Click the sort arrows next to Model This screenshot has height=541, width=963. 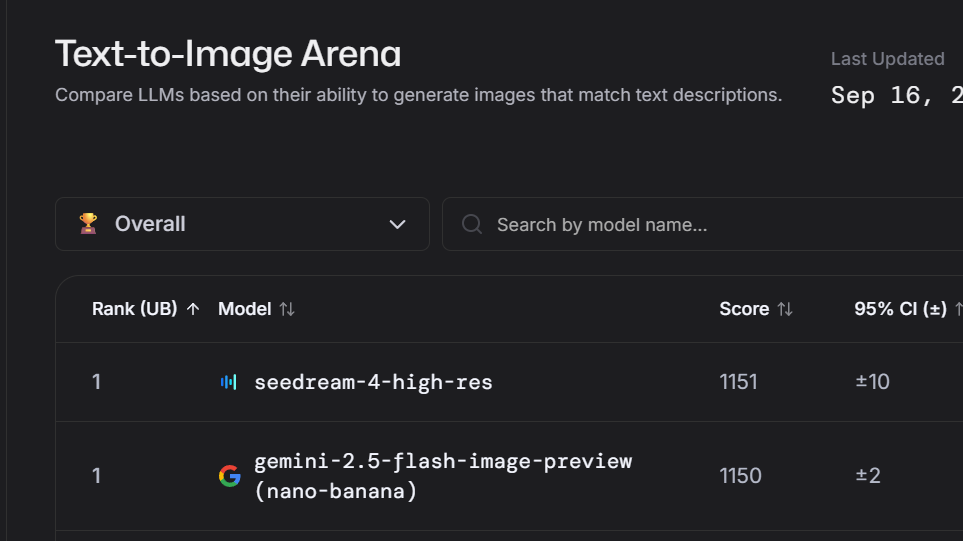287,309
